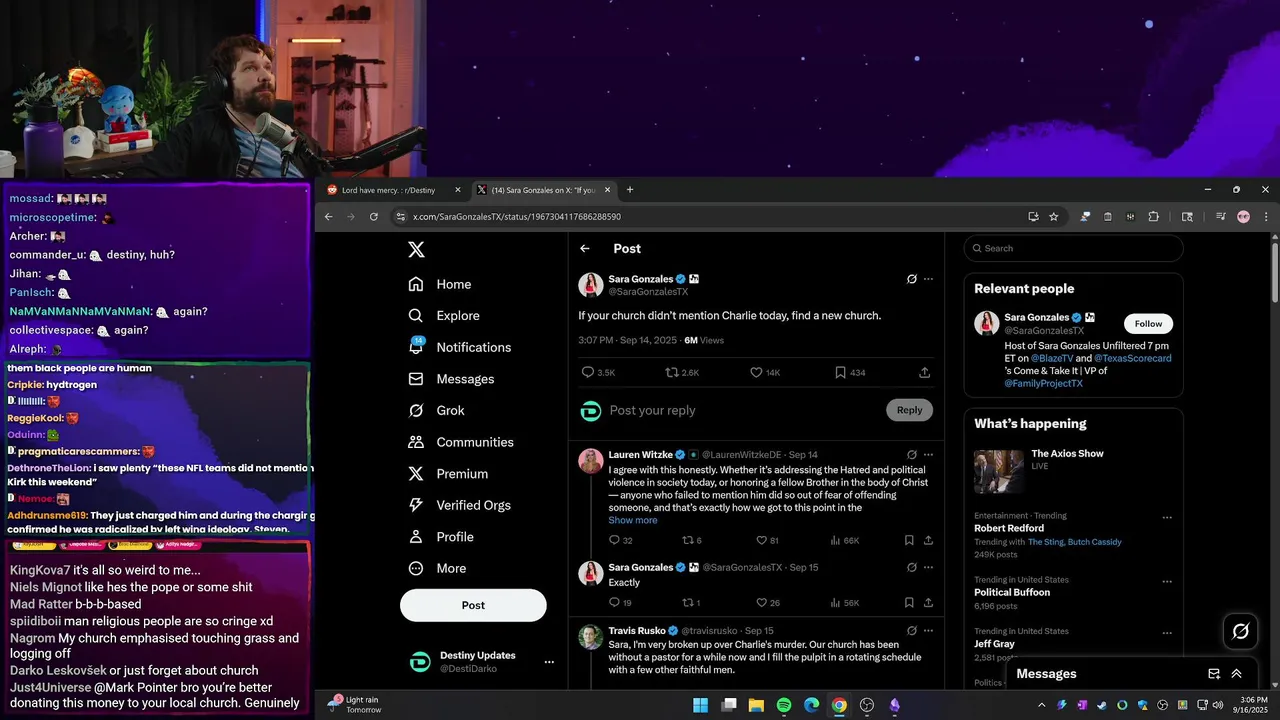Click the address bar URL
Viewport: 1280px width, 720px height.
click(x=517, y=217)
